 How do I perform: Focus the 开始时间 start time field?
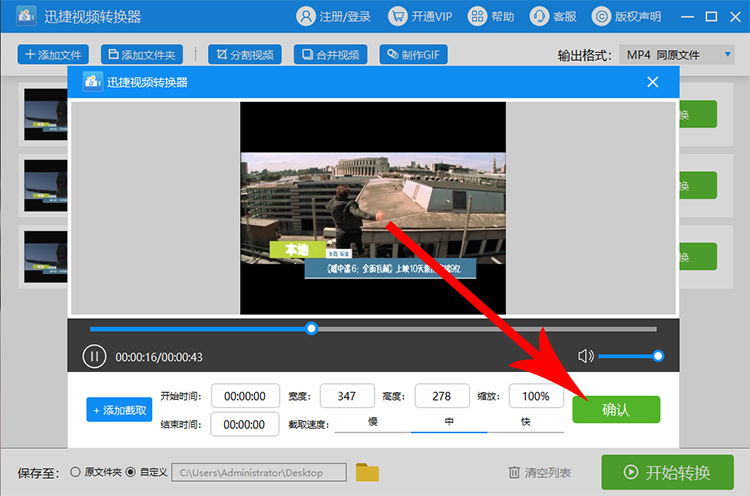point(245,396)
